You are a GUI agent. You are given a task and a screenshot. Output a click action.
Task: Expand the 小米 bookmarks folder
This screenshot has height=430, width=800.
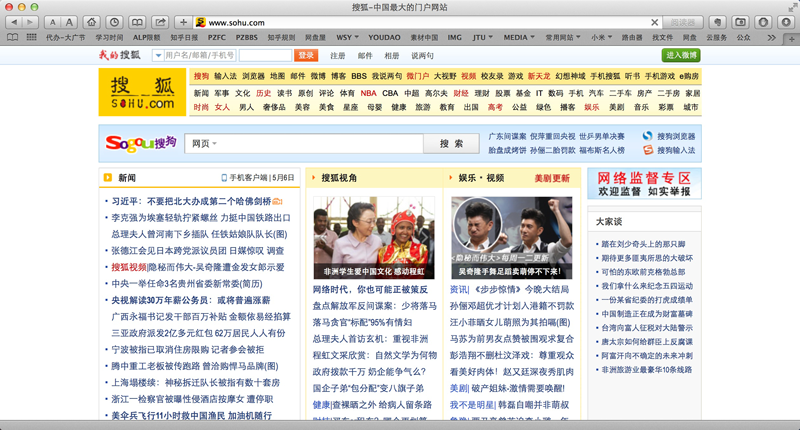pyautogui.click(x=602, y=37)
